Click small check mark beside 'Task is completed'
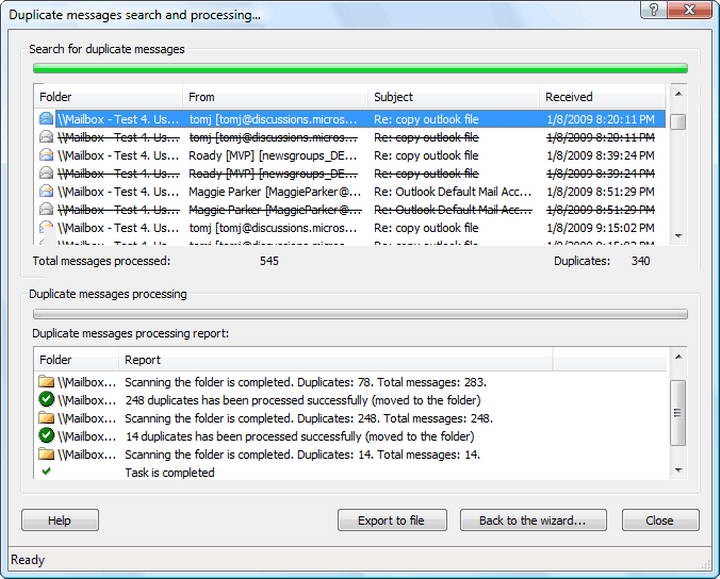The image size is (720, 579). [46, 471]
